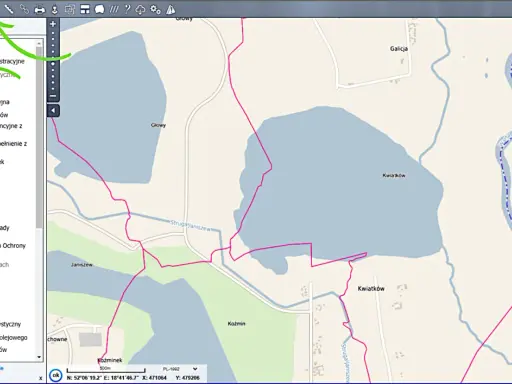Open the PL-1992 coordinate system dropdown
The image size is (512, 384).
pos(180,369)
